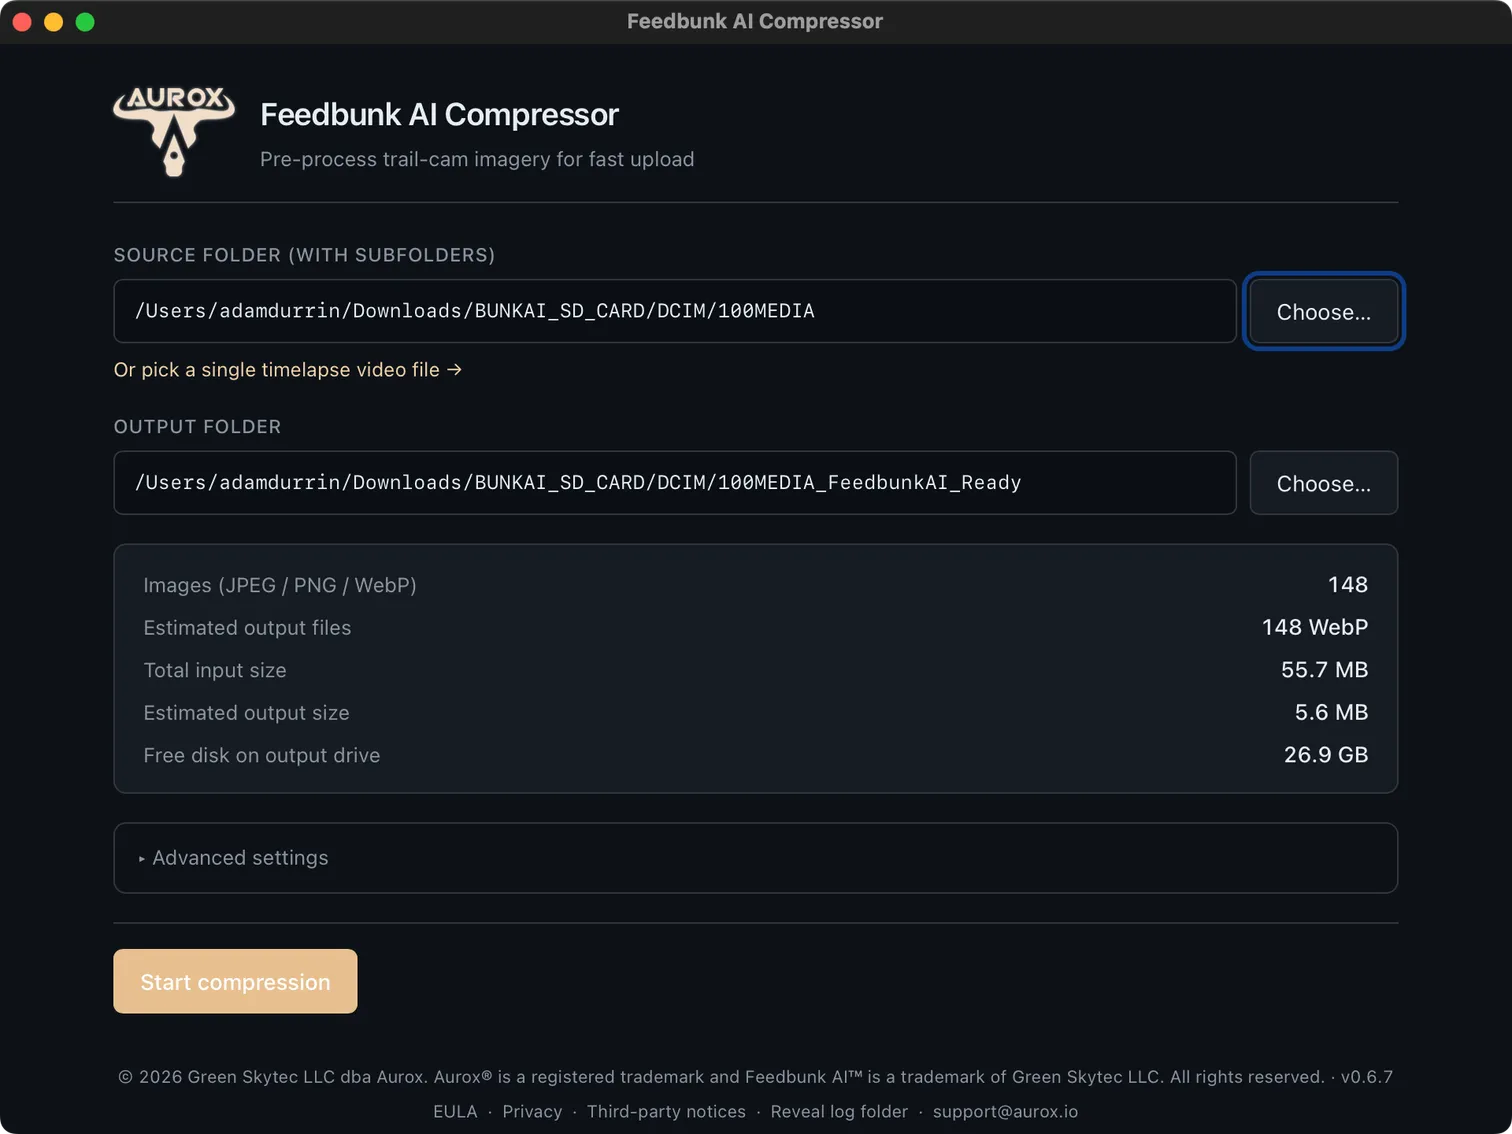
Task: Close the Feedbunk AI Compressor window
Action: tap(22, 21)
